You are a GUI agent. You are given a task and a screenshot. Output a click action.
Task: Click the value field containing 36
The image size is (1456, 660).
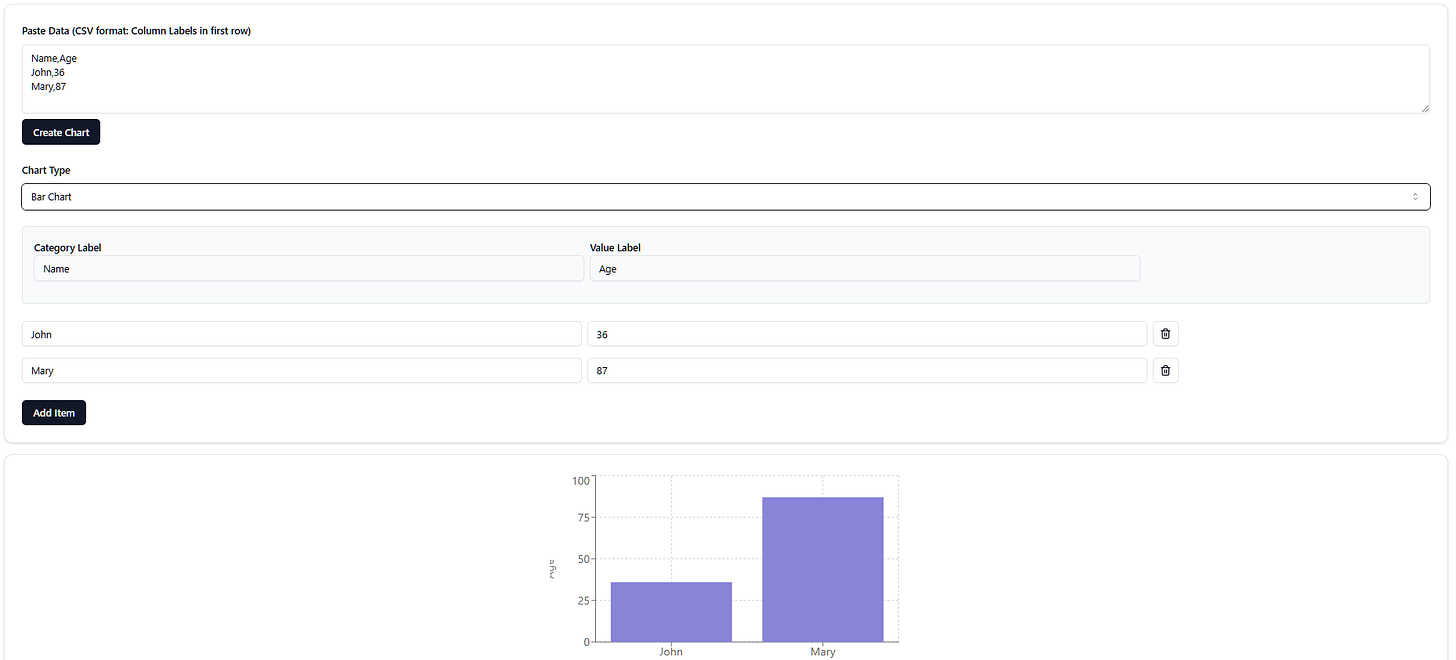(x=867, y=334)
